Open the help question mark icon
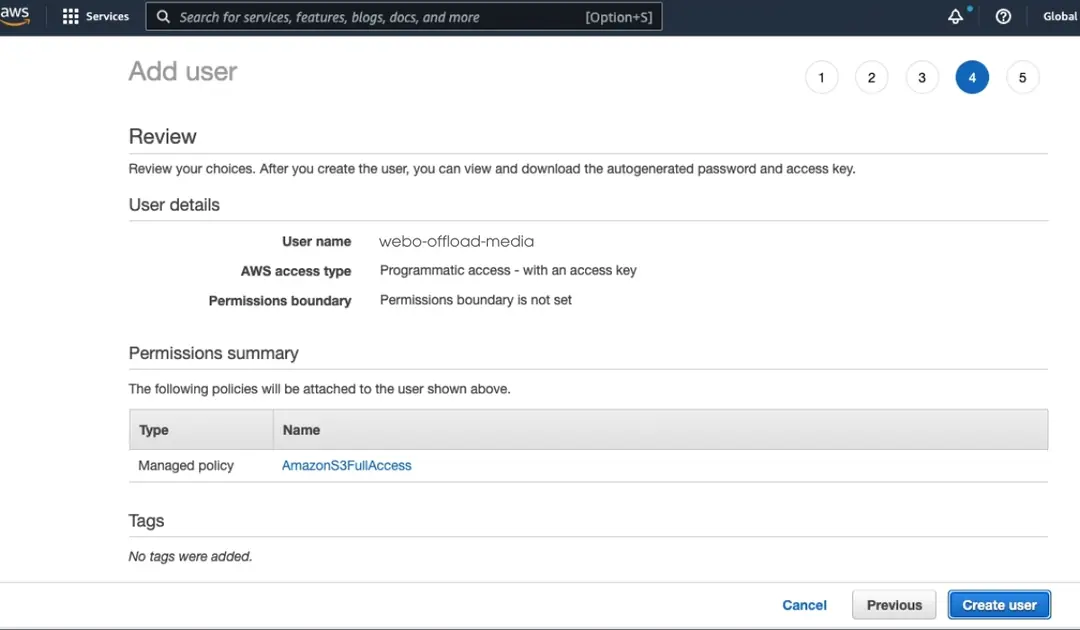 [x=1003, y=17]
